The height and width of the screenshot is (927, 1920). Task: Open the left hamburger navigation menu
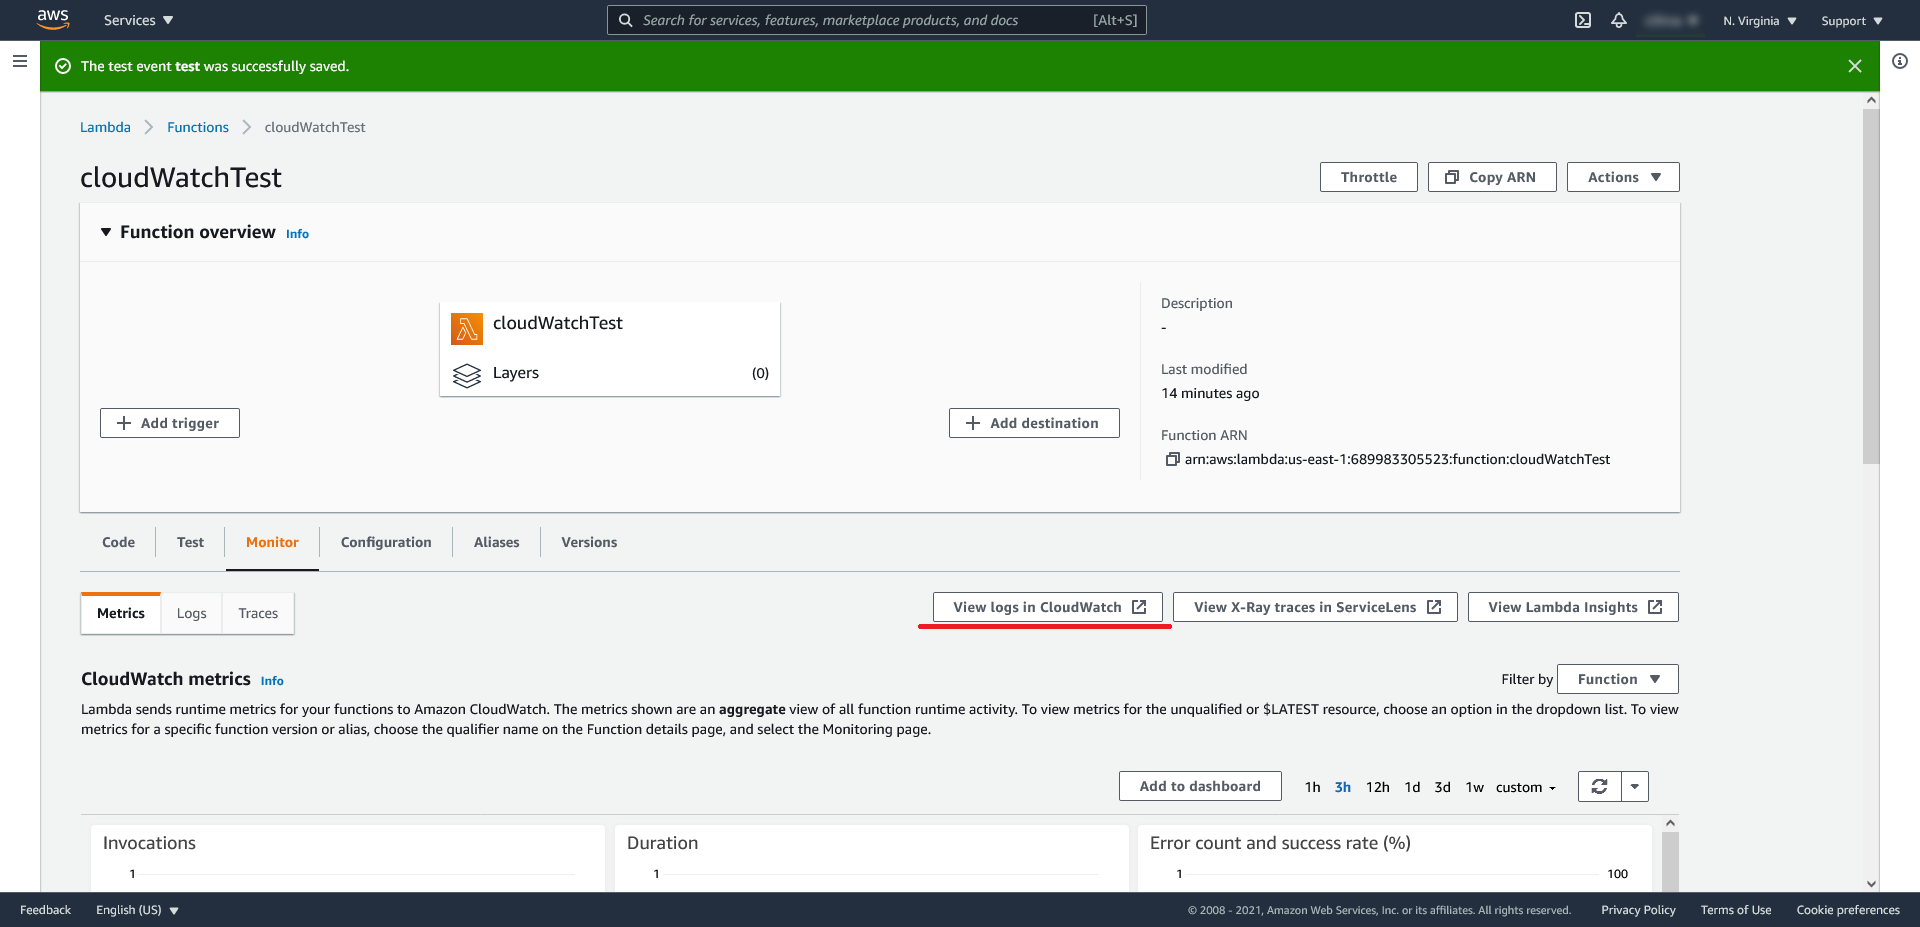click(x=19, y=61)
